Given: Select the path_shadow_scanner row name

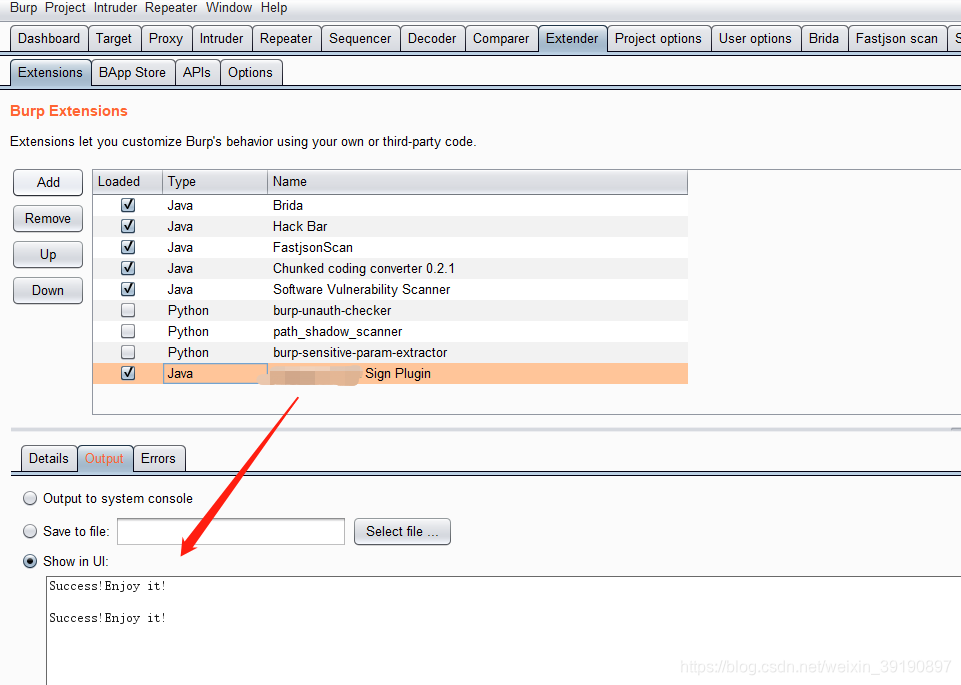Looking at the screenshot, I should click(338, 331).
